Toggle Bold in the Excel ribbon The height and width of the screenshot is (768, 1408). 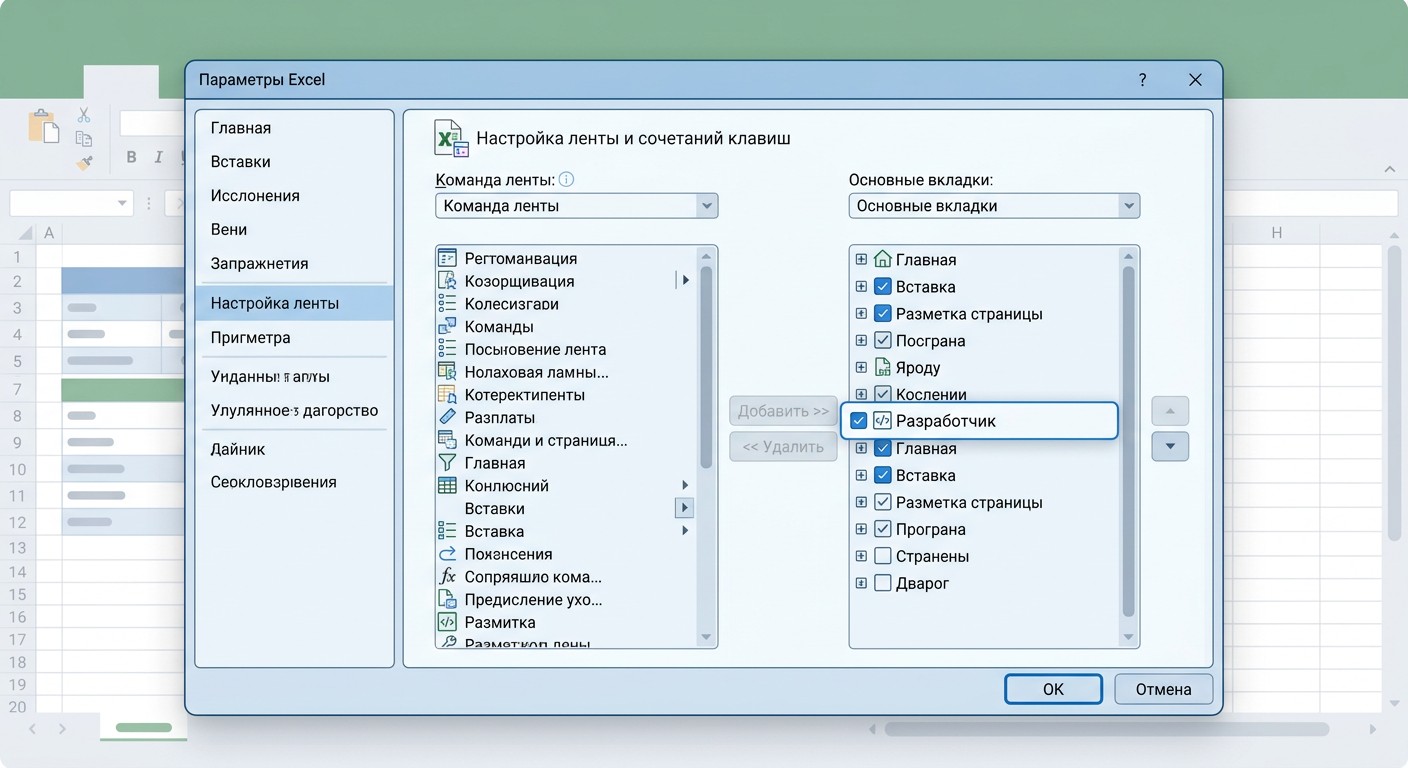(131, 157)
